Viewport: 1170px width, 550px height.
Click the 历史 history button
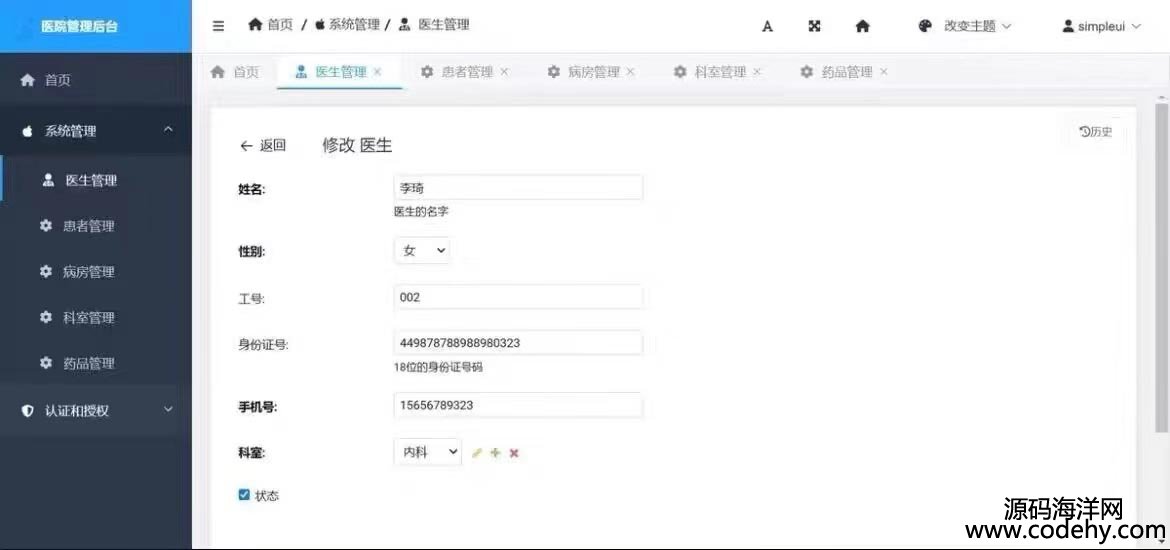tap(1096, 132)
